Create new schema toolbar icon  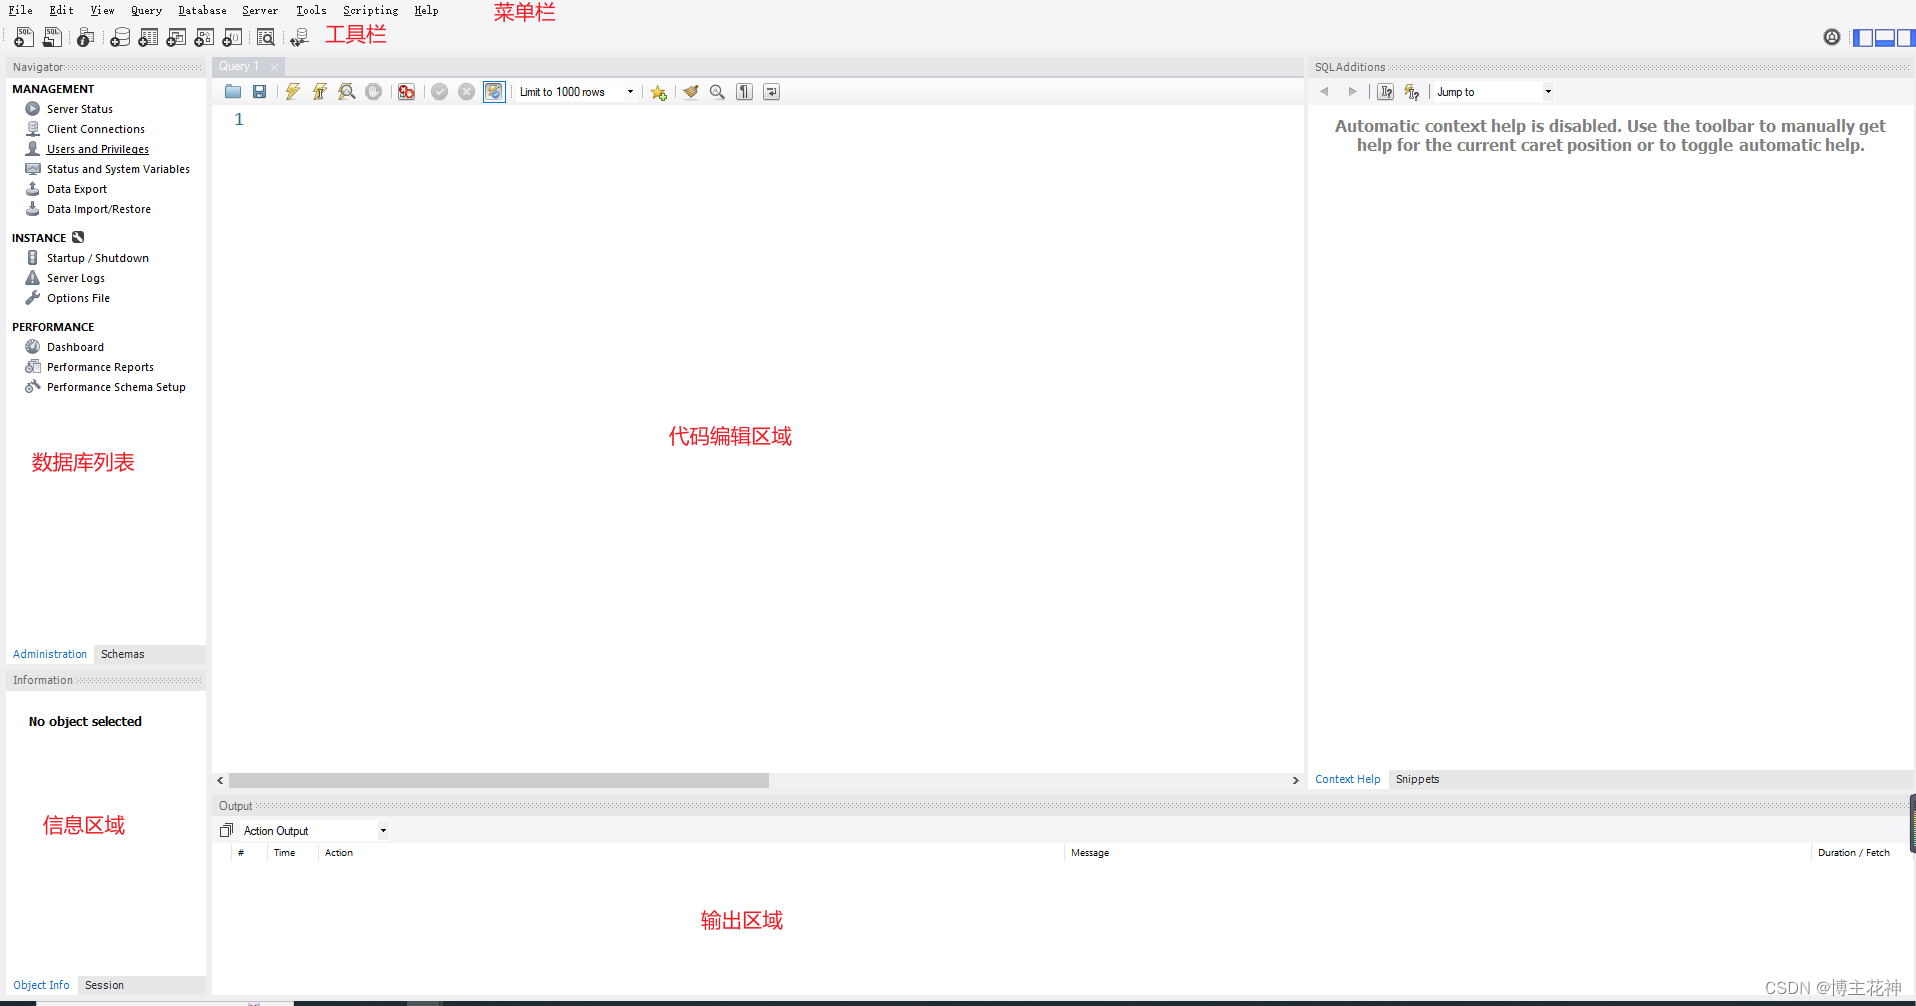(x=119, y=37)
